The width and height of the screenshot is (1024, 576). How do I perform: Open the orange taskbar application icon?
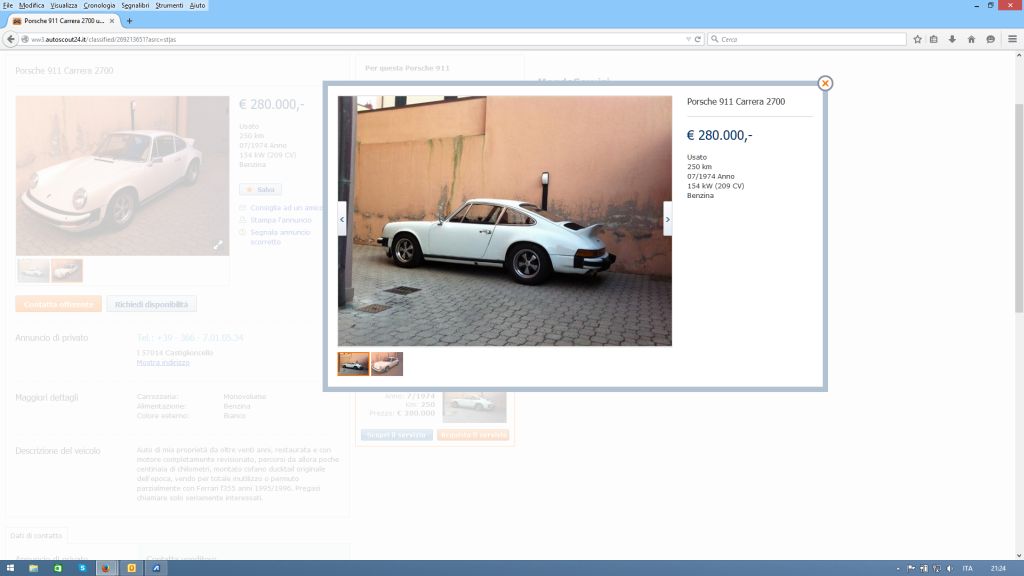131,568
